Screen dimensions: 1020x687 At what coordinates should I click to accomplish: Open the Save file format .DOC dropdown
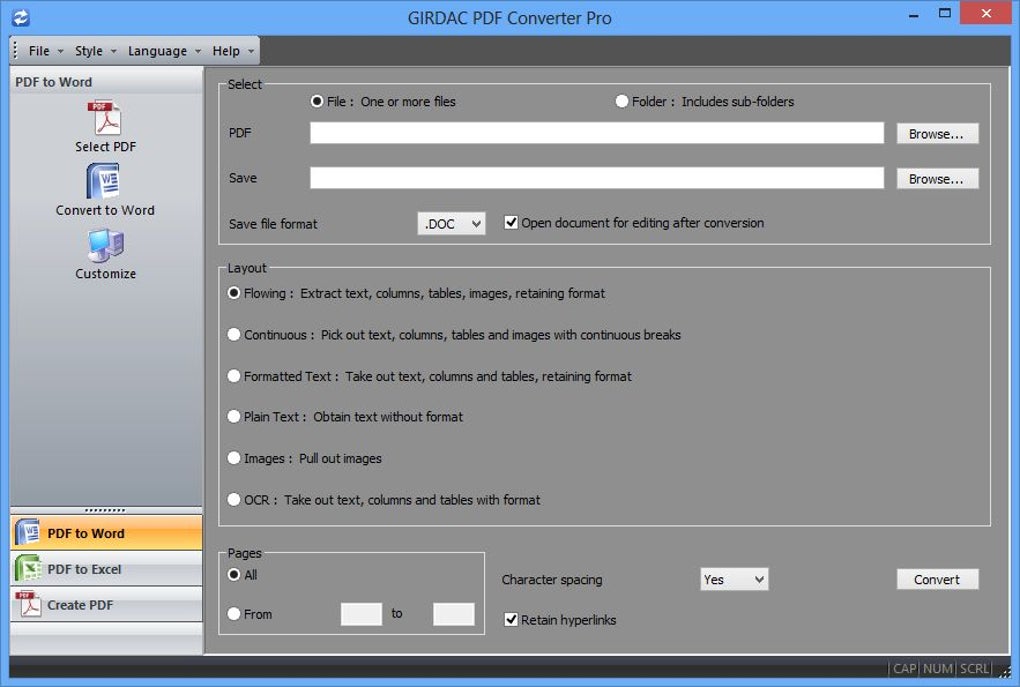click(x=451, y=224)
